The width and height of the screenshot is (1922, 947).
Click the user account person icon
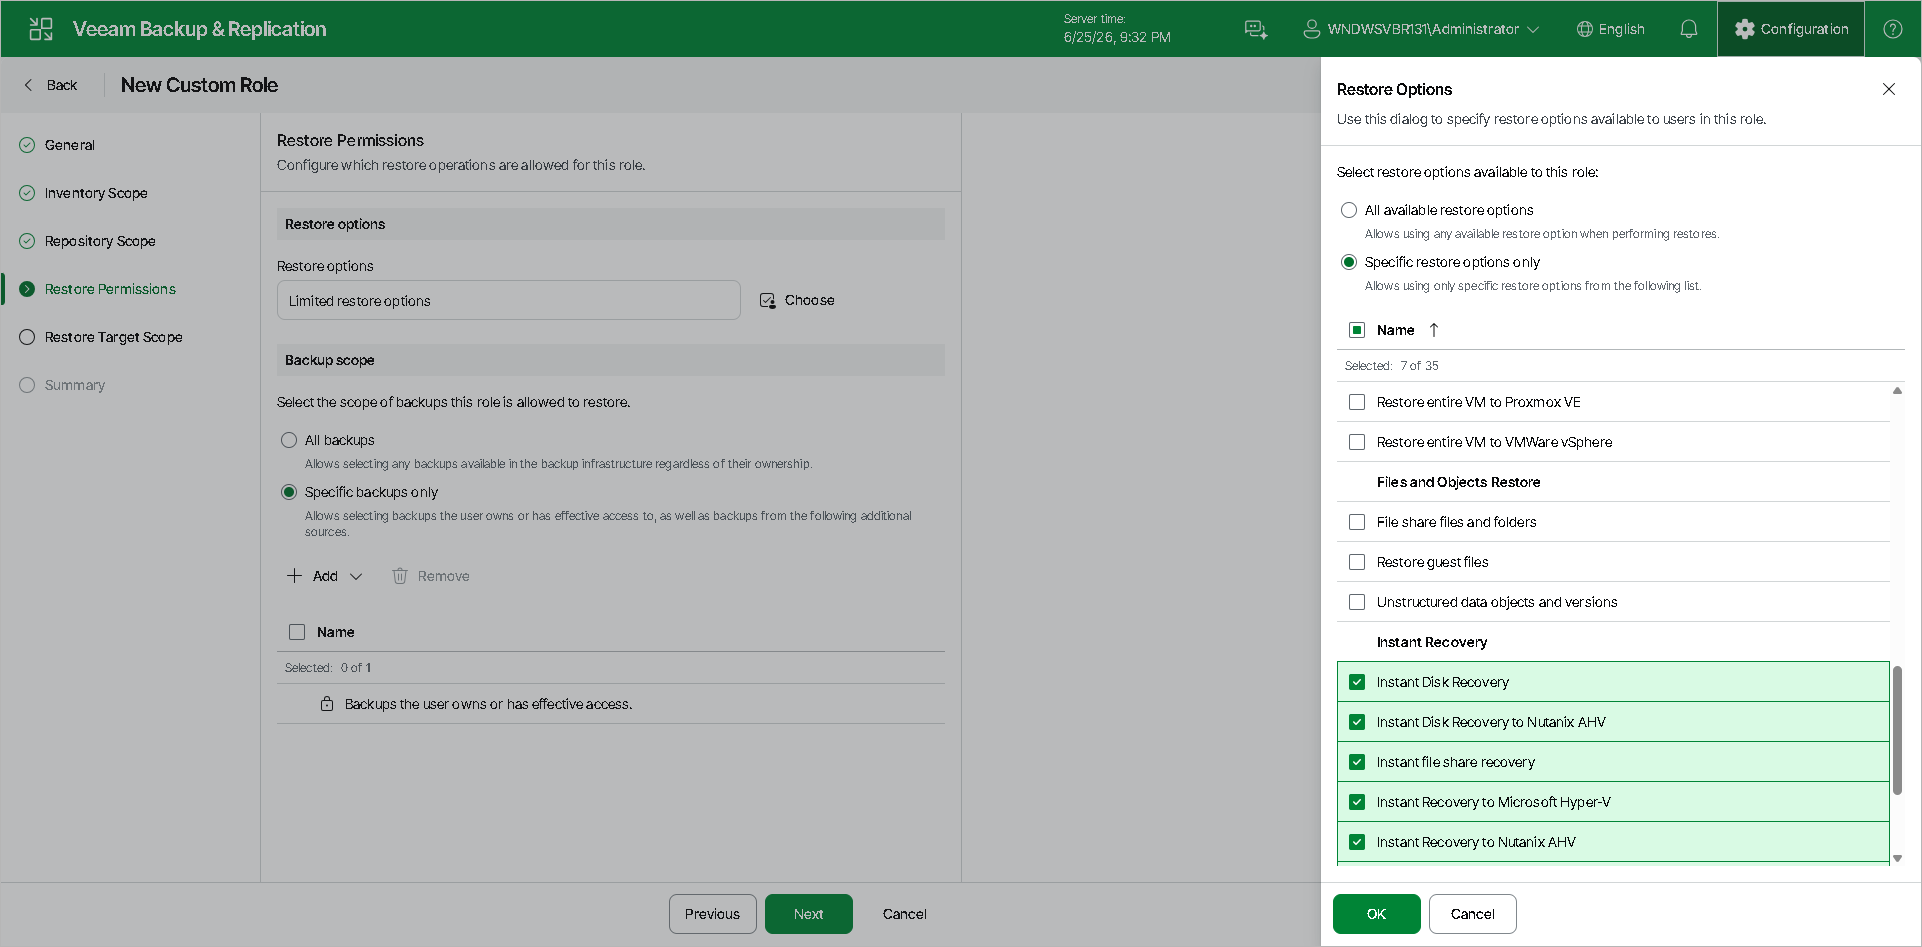(x=1311, y=29)
